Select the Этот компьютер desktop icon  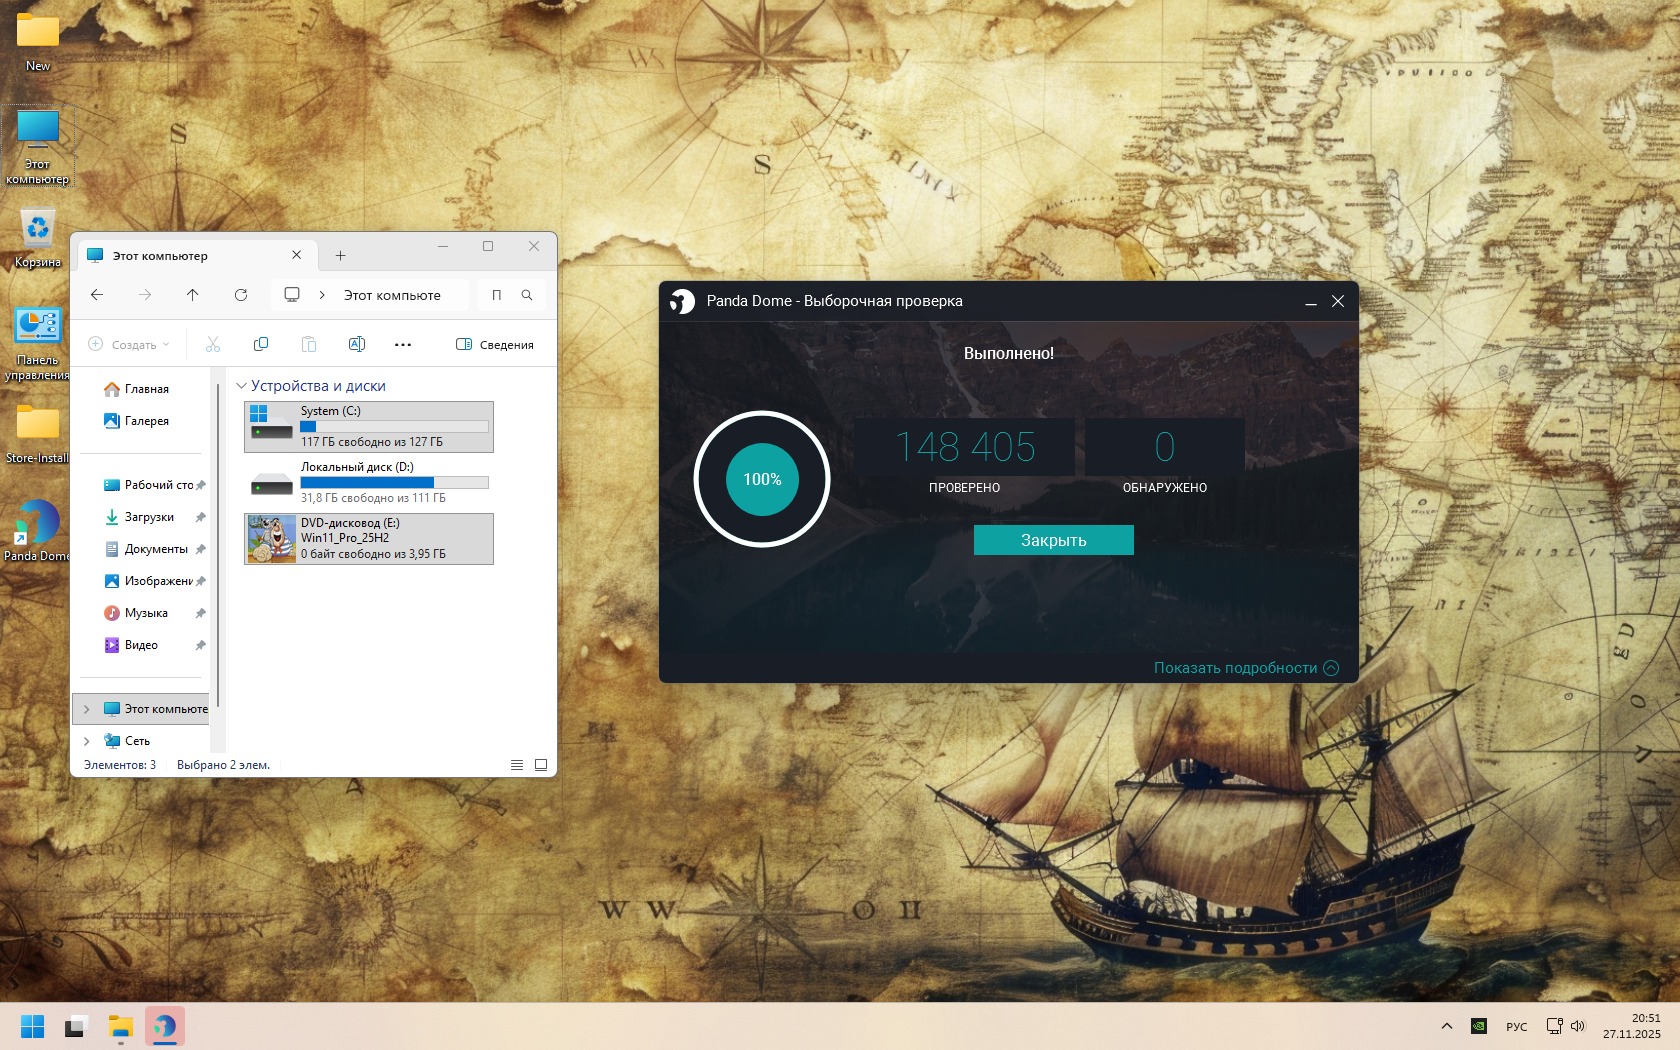38,147
